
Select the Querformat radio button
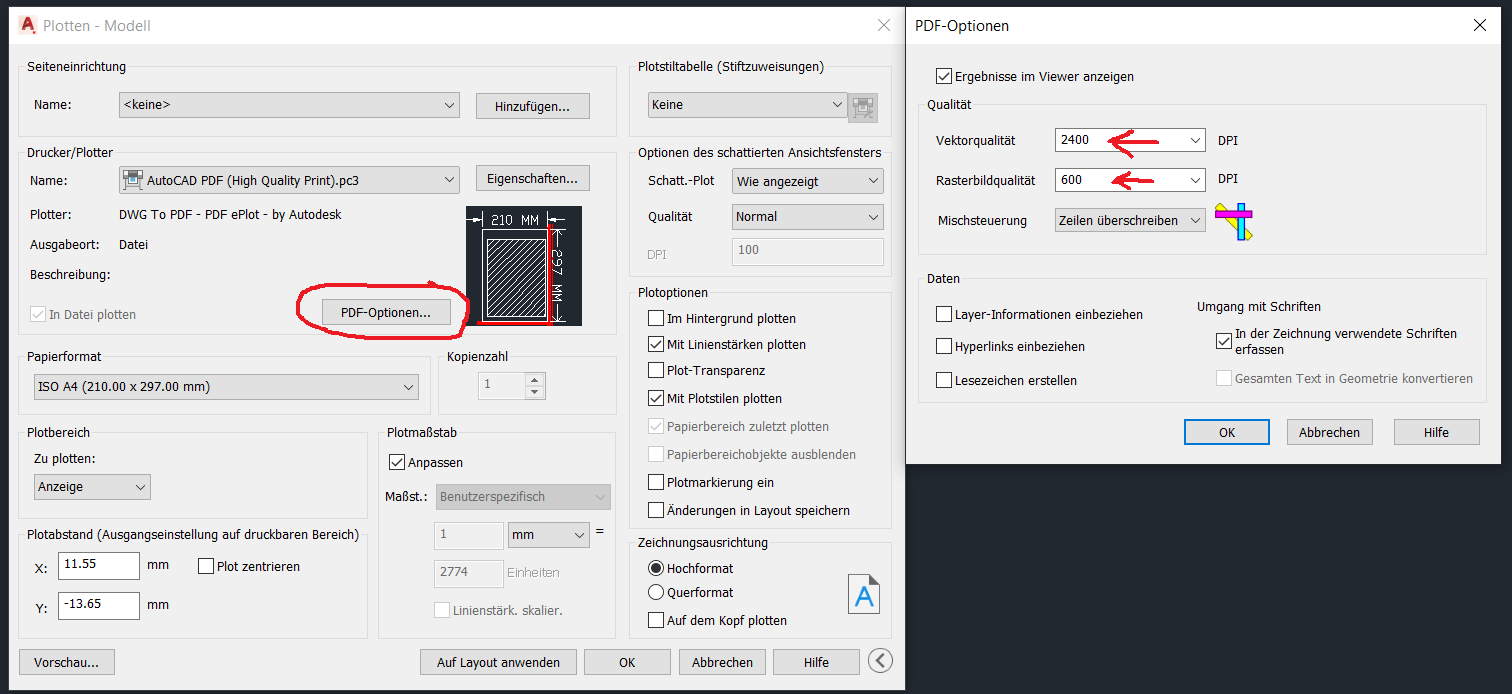coord(659,592)
